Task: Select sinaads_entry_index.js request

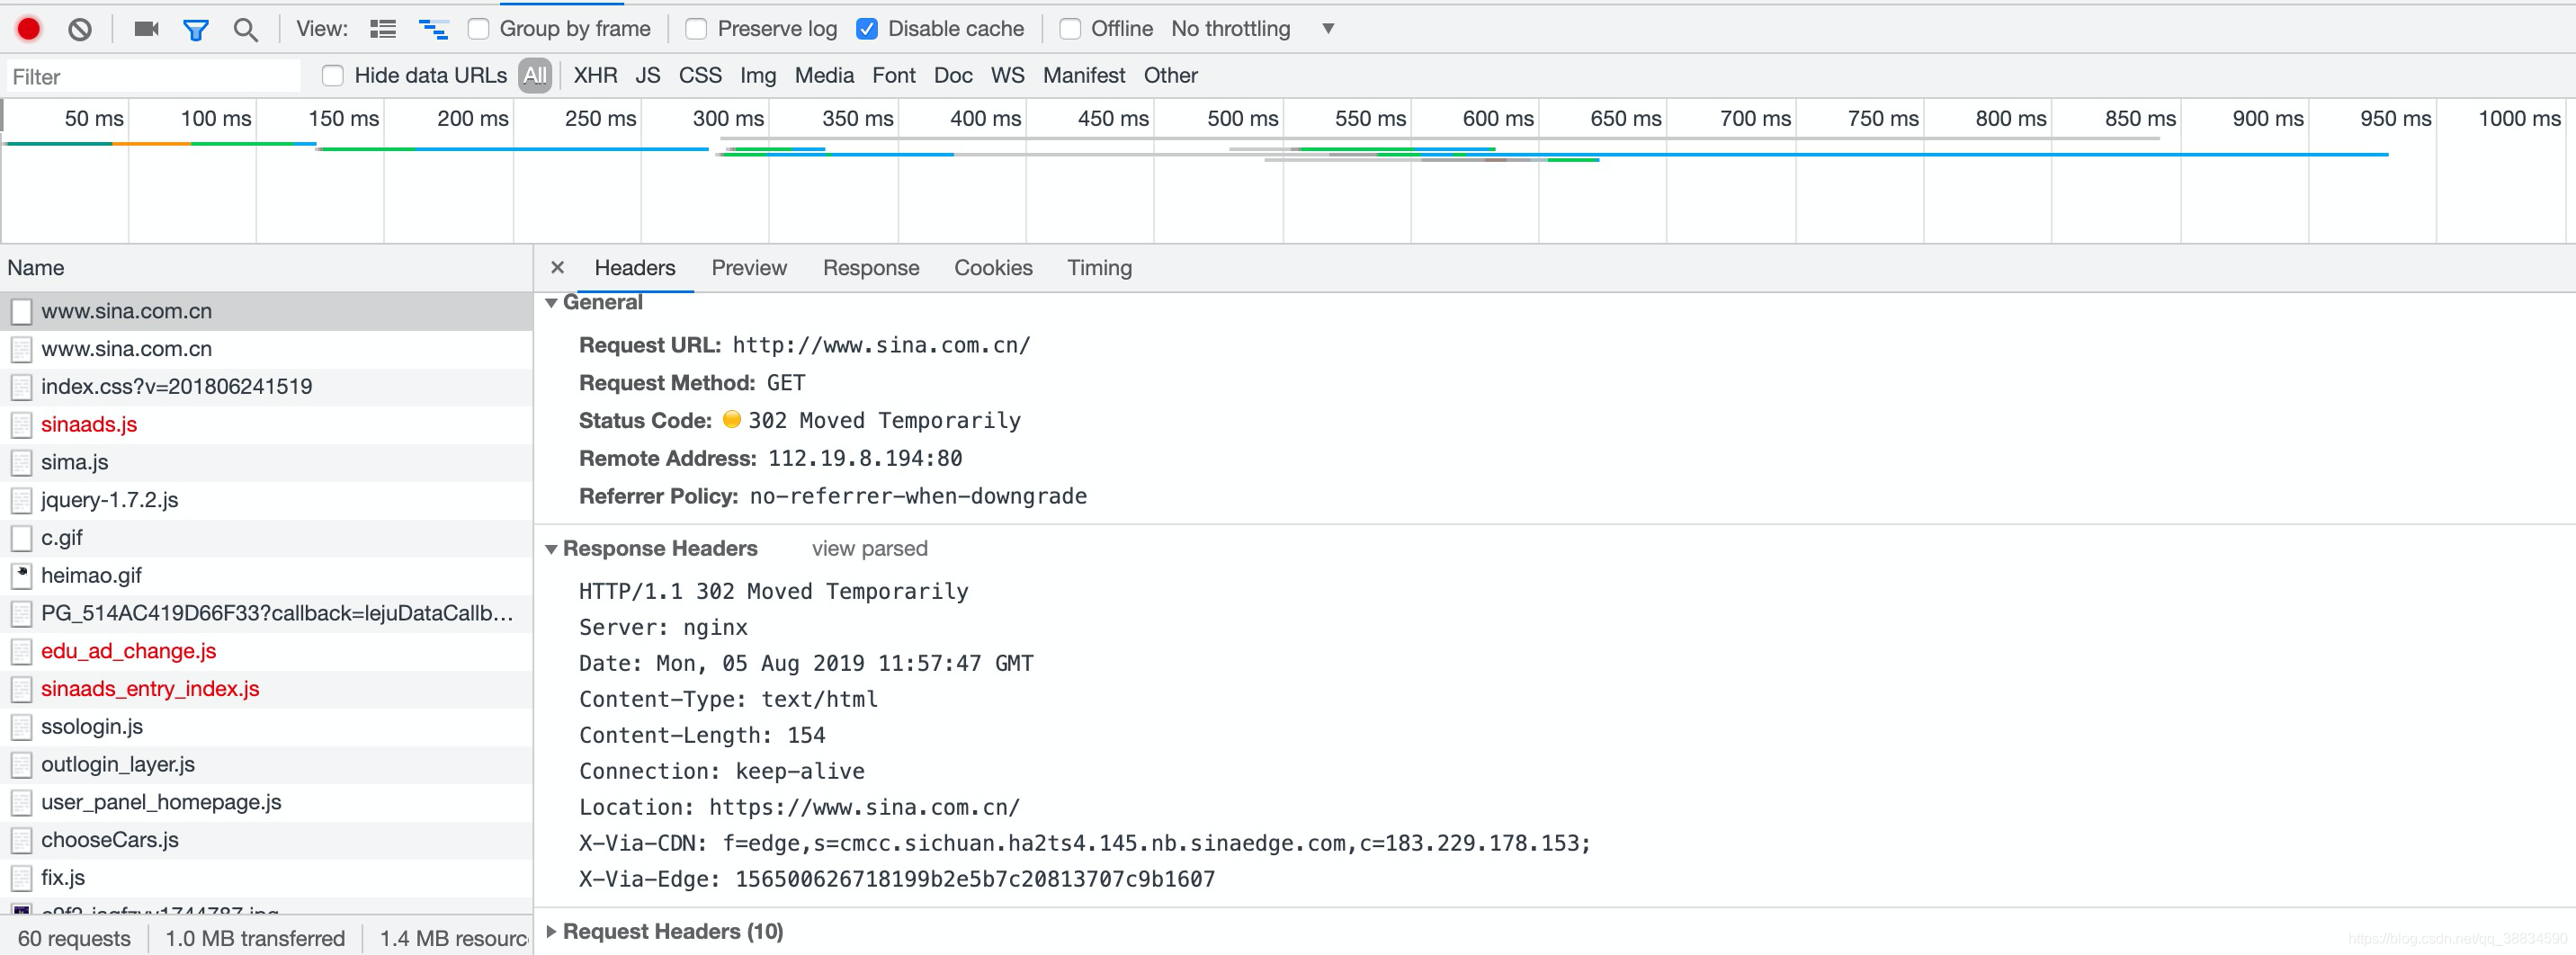Action: (x=266, y=689)
